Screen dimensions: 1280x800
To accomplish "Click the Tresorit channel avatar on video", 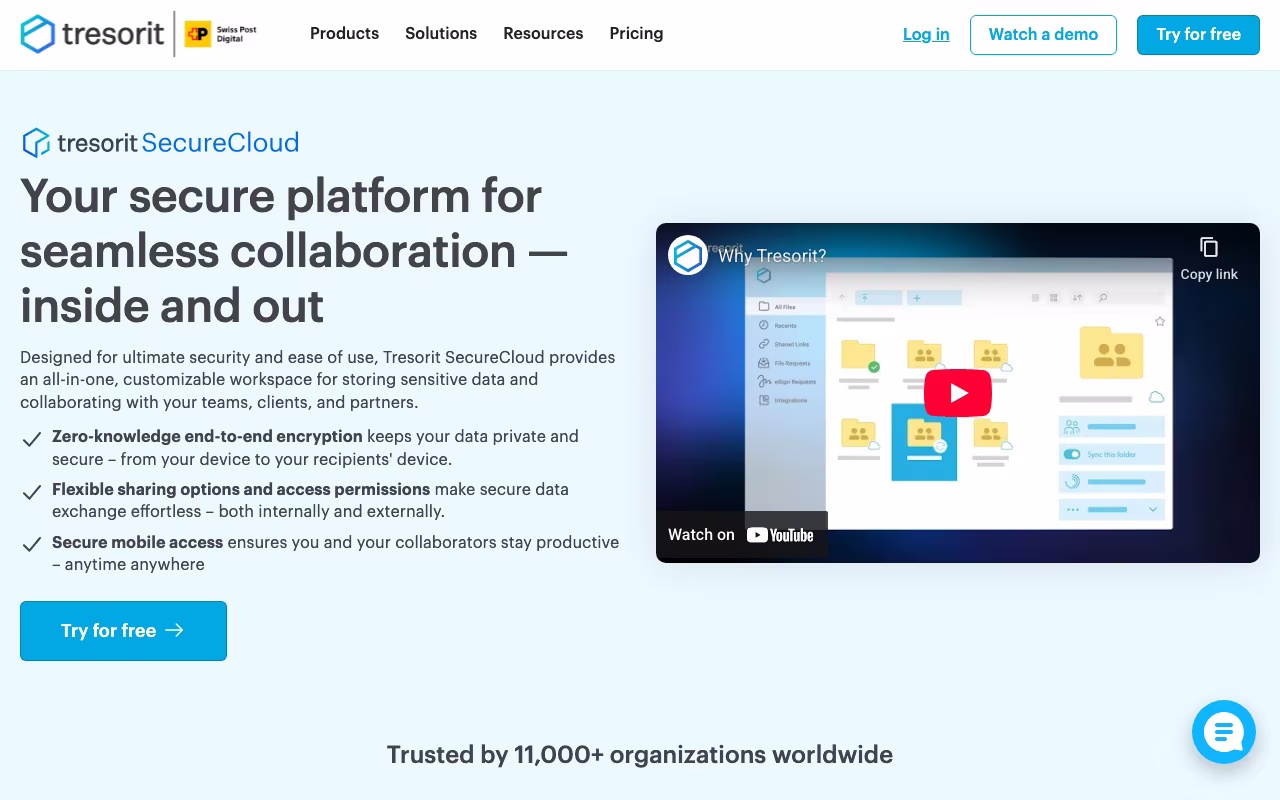I will (x=688, y=256).
